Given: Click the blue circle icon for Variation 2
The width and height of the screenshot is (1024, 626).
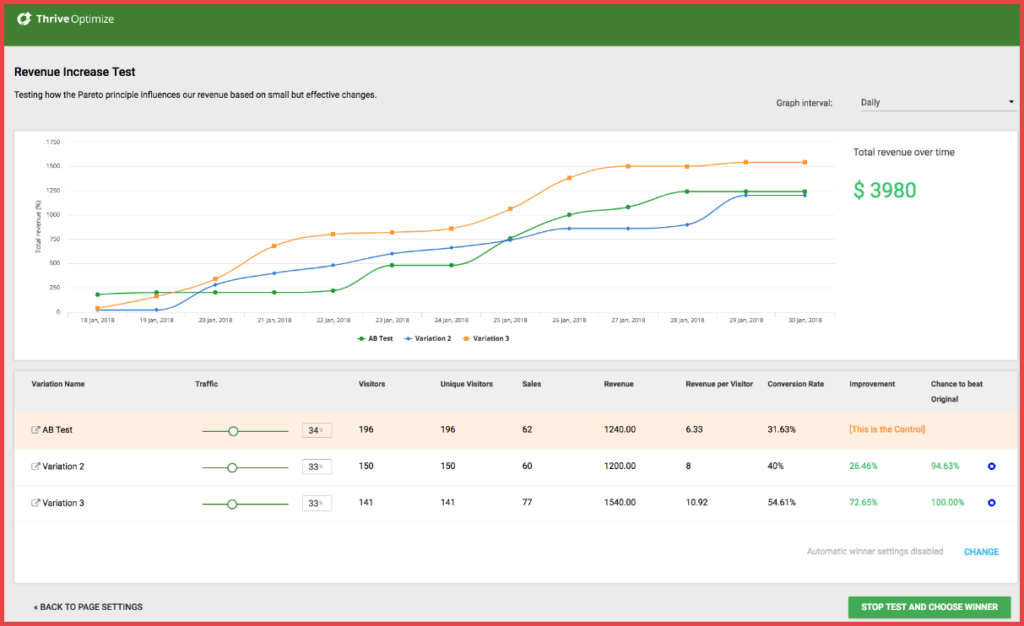Looking at the screenshot, I should coord(991,467).
